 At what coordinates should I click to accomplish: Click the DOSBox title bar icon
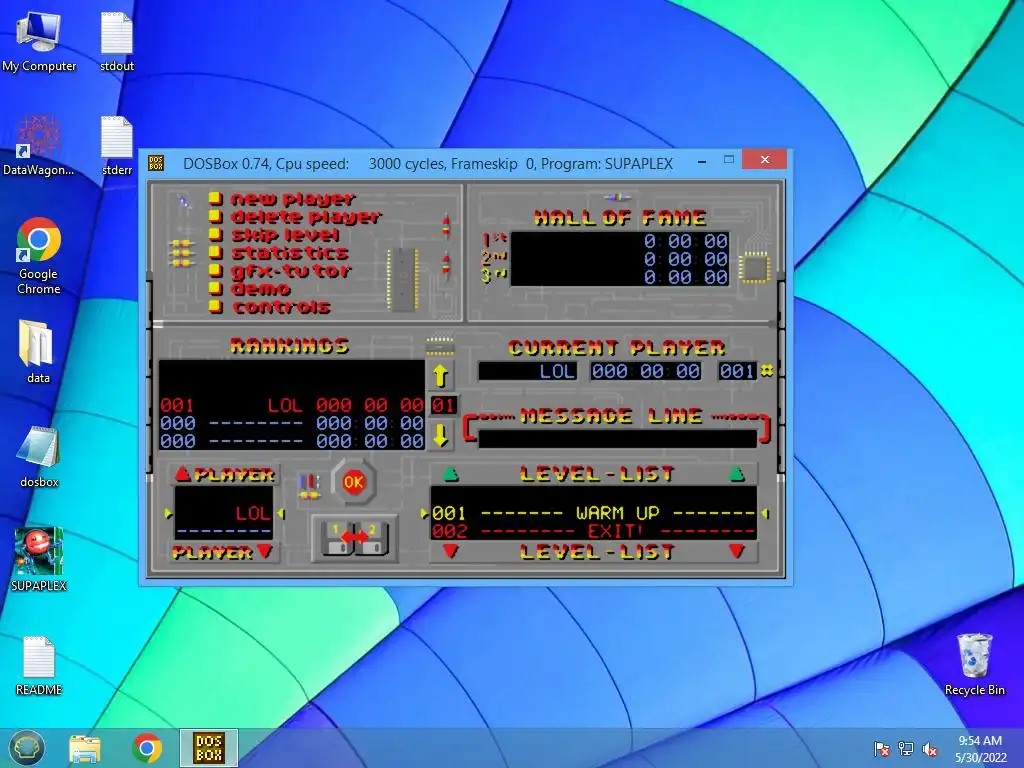[156, 163]
